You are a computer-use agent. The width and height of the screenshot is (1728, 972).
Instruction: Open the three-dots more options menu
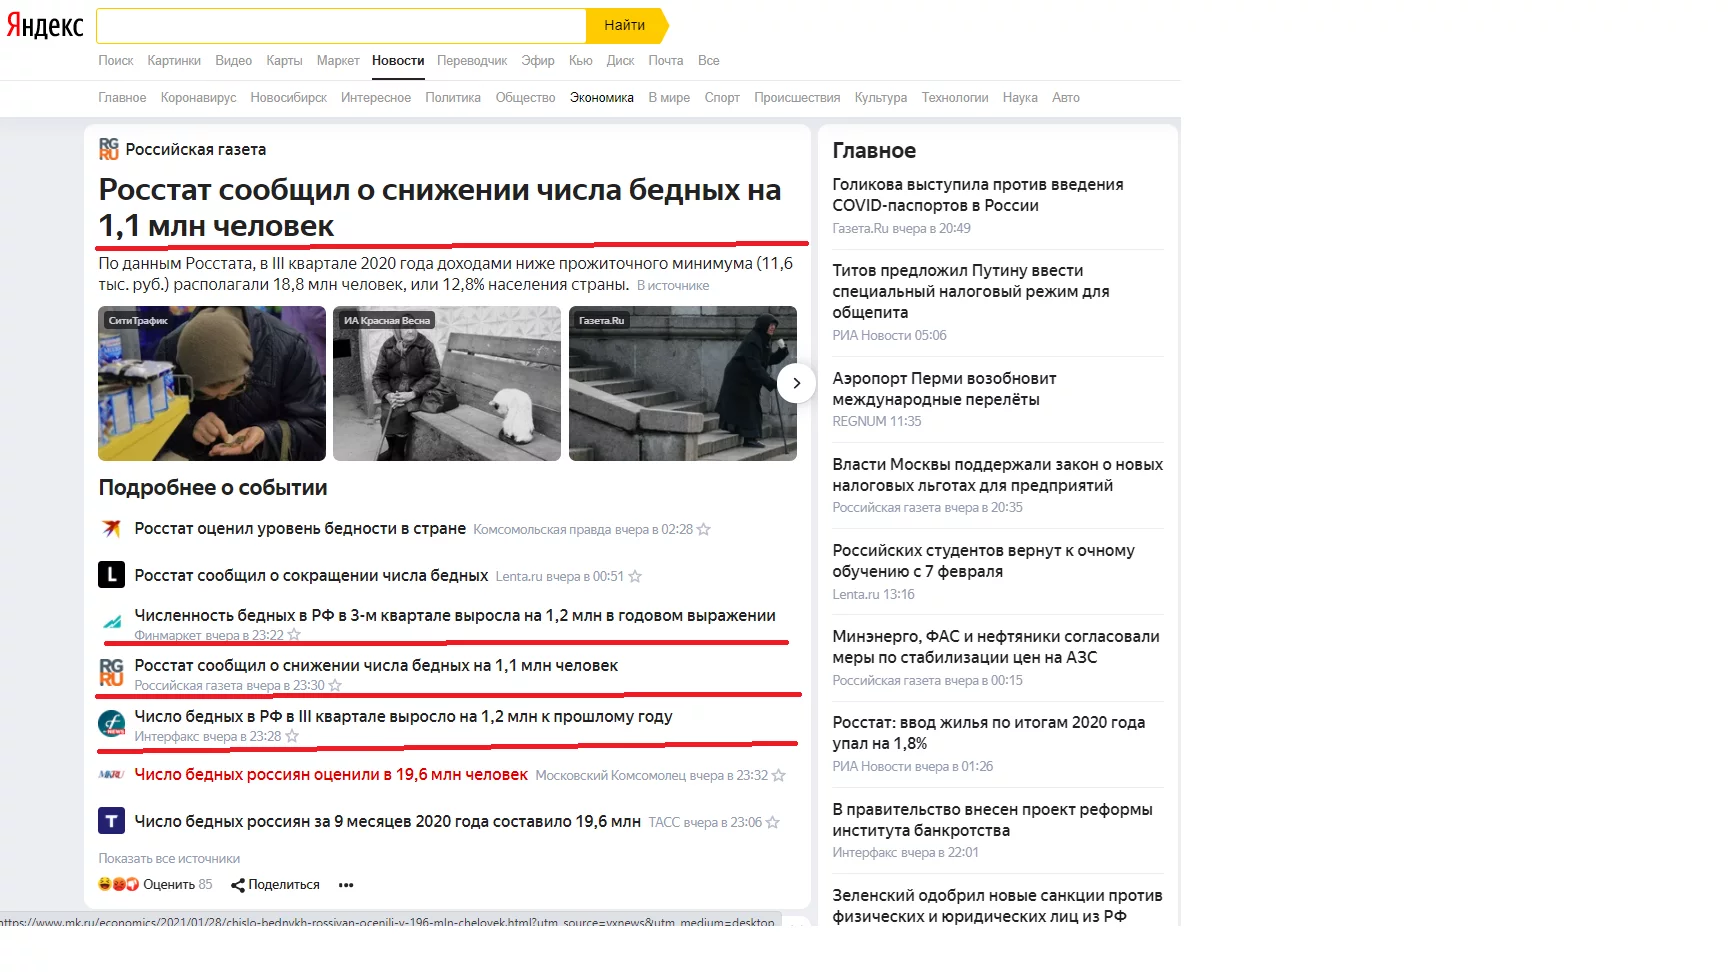[x=346, y=885]
